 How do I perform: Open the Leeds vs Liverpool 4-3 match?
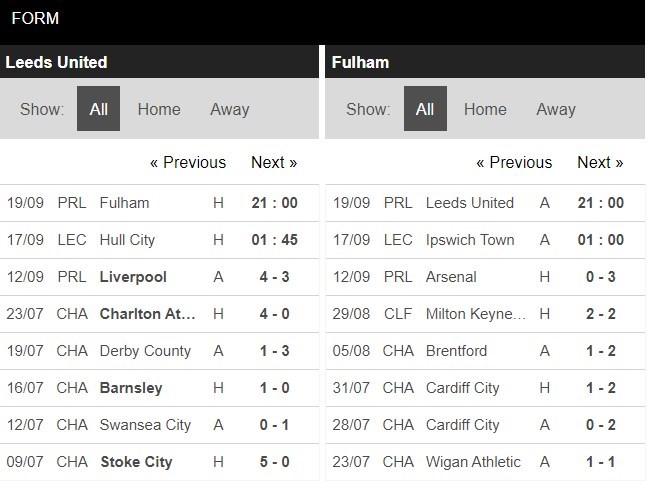(x=133, y=277)
